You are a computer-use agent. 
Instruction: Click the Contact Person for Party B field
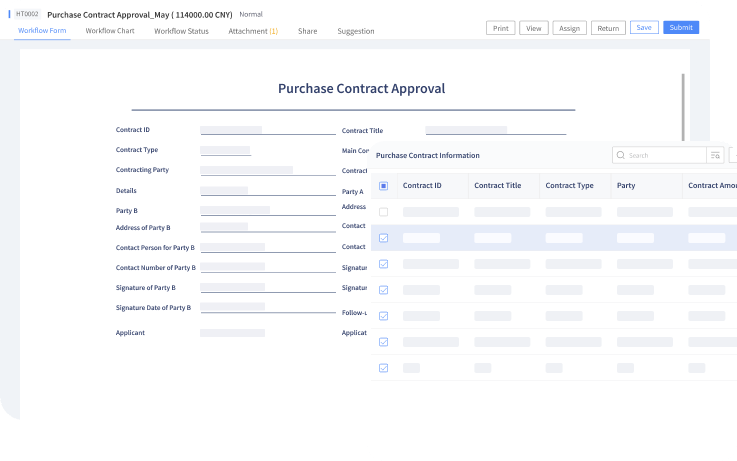(268, 247)
